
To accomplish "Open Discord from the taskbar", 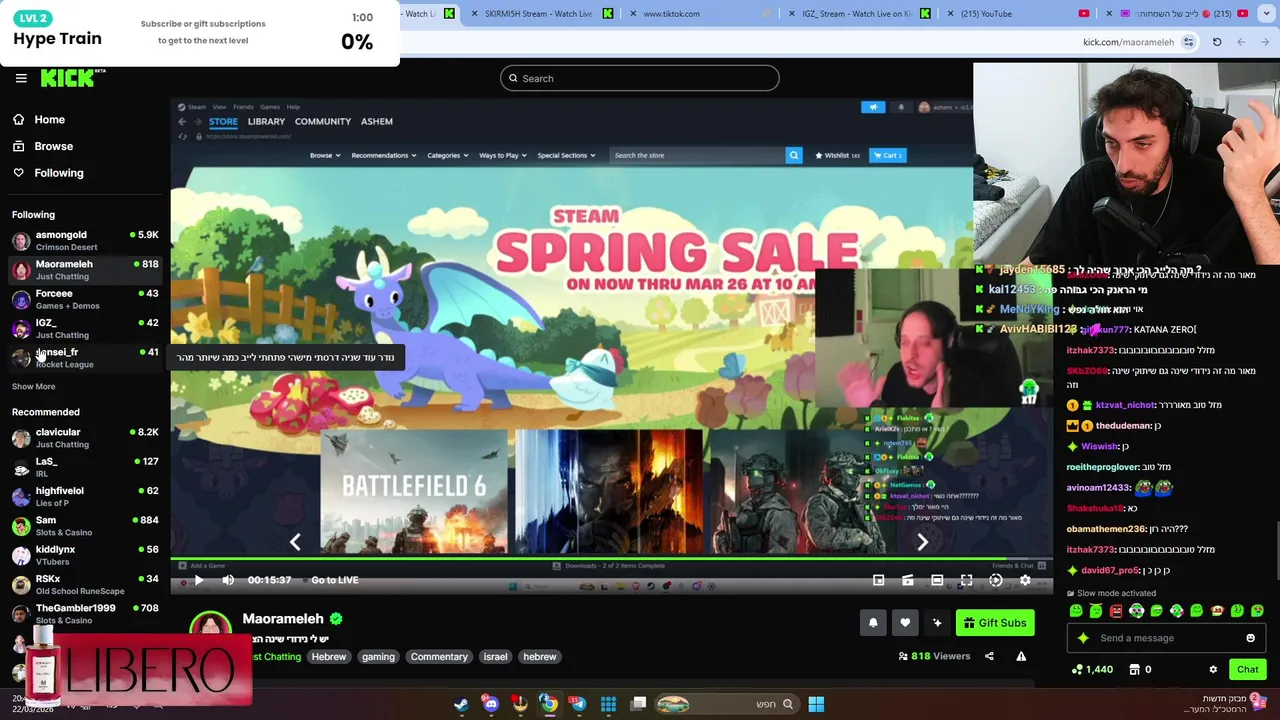I will [x=490, y=704].
